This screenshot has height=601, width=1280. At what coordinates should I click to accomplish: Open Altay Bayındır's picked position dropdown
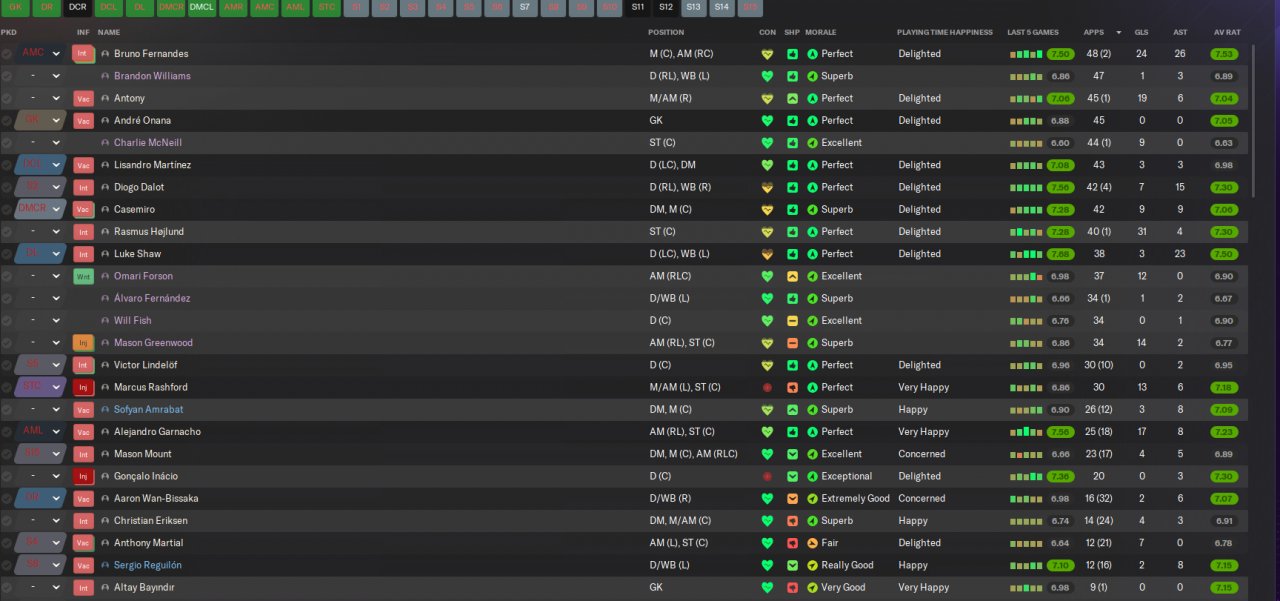[41, 587]
